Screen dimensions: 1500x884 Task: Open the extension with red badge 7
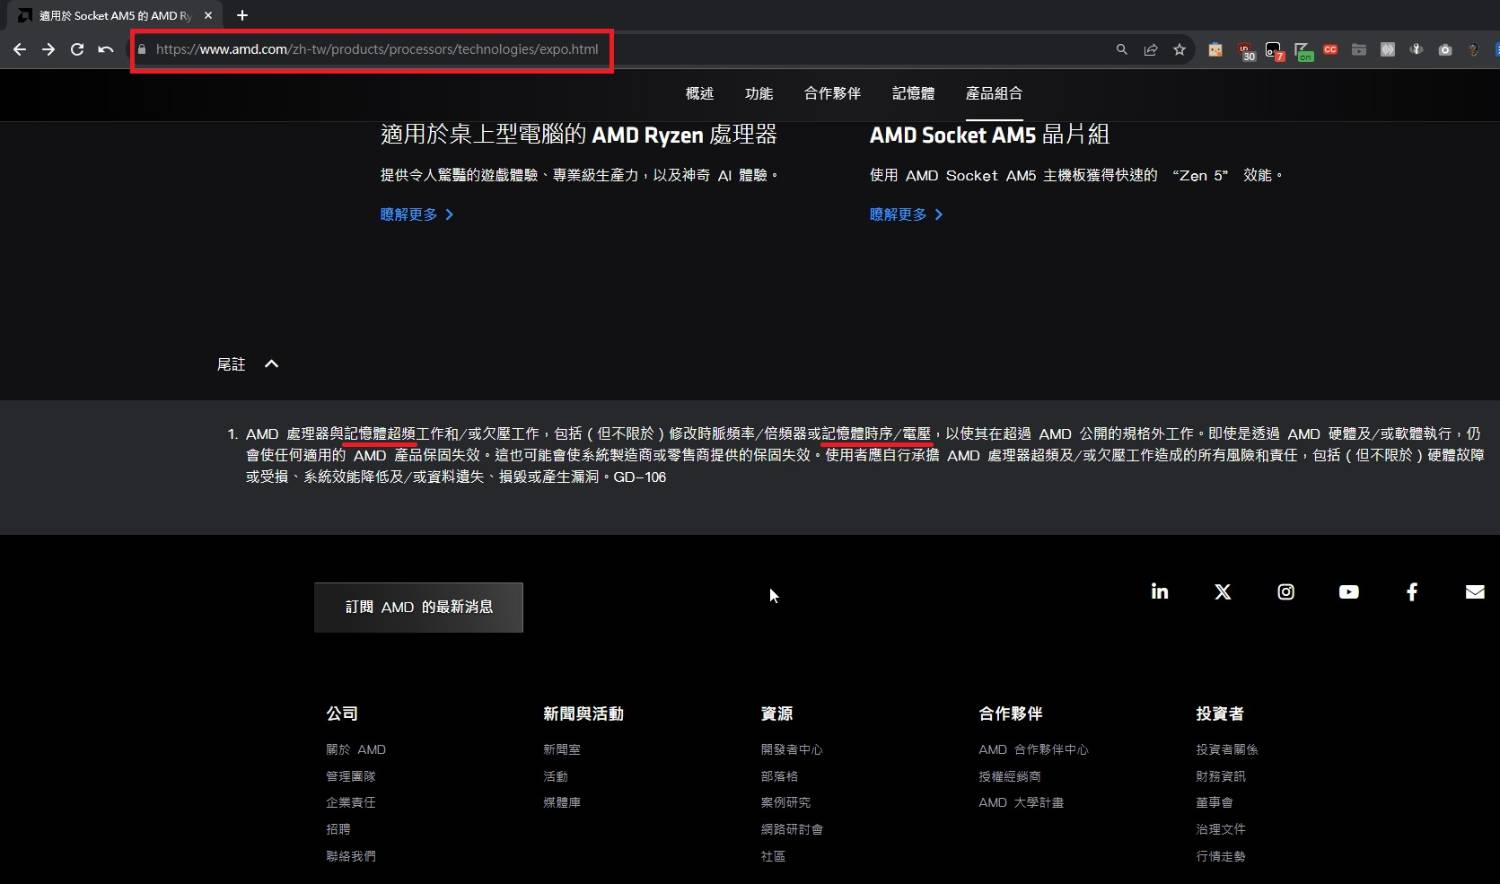click(x=1274, y=51)
